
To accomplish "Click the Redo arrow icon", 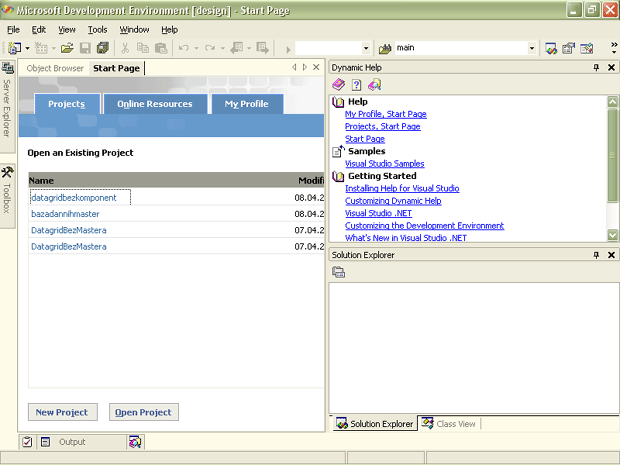I will point(210,48).
